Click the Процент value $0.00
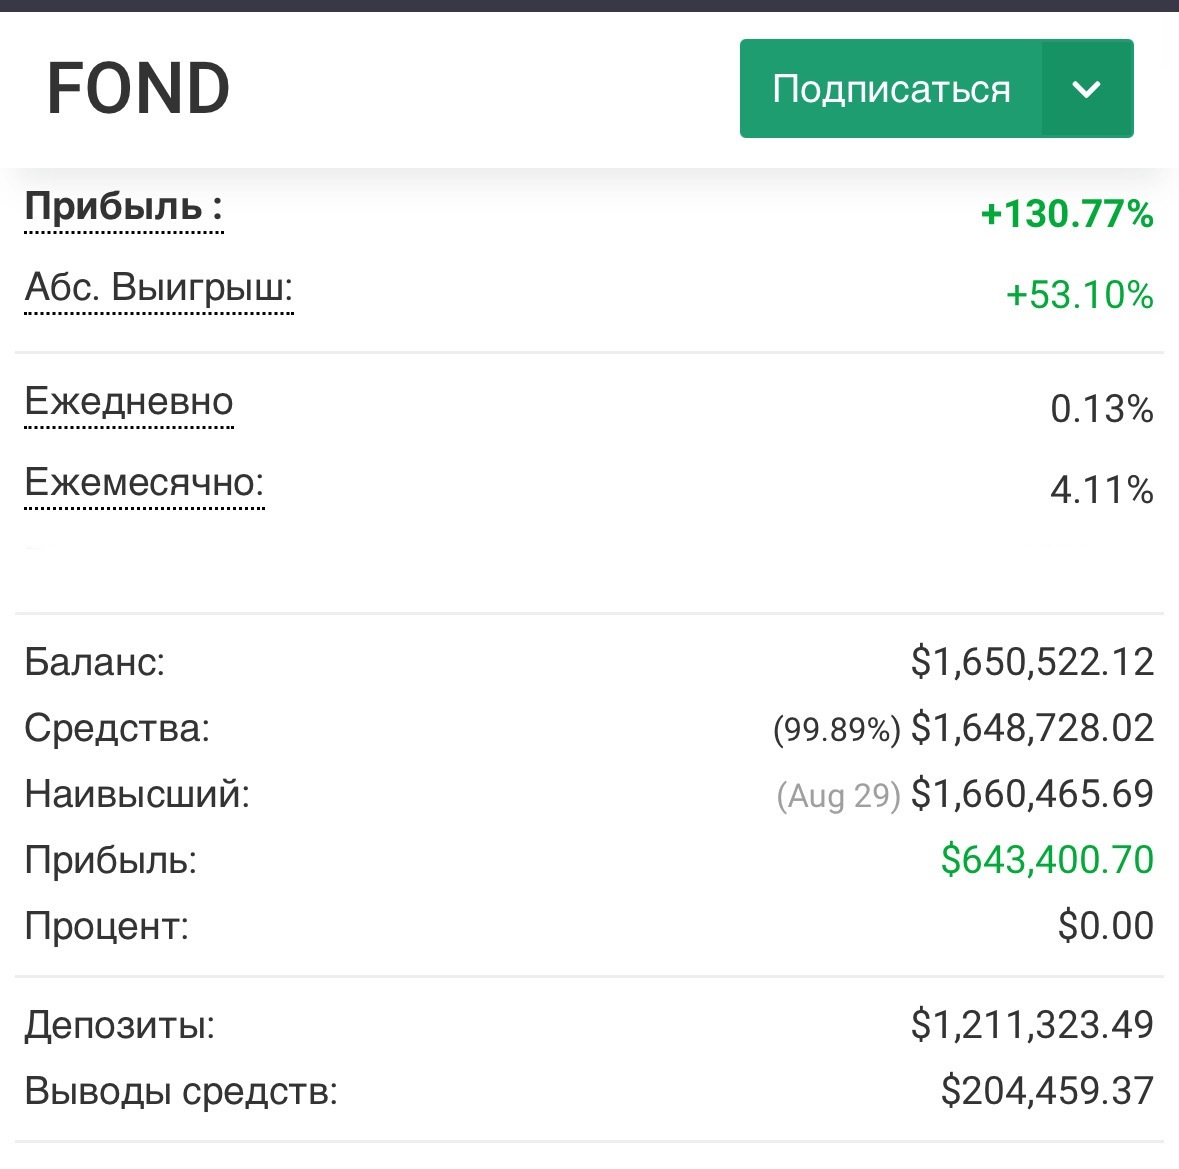This screenshot has height=1169, width=1179. pos(1105,926)
